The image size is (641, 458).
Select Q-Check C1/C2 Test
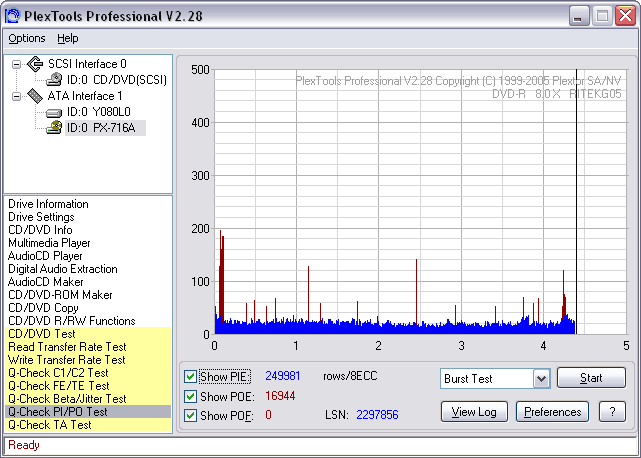pyautogui.click(x=88, y=373)
